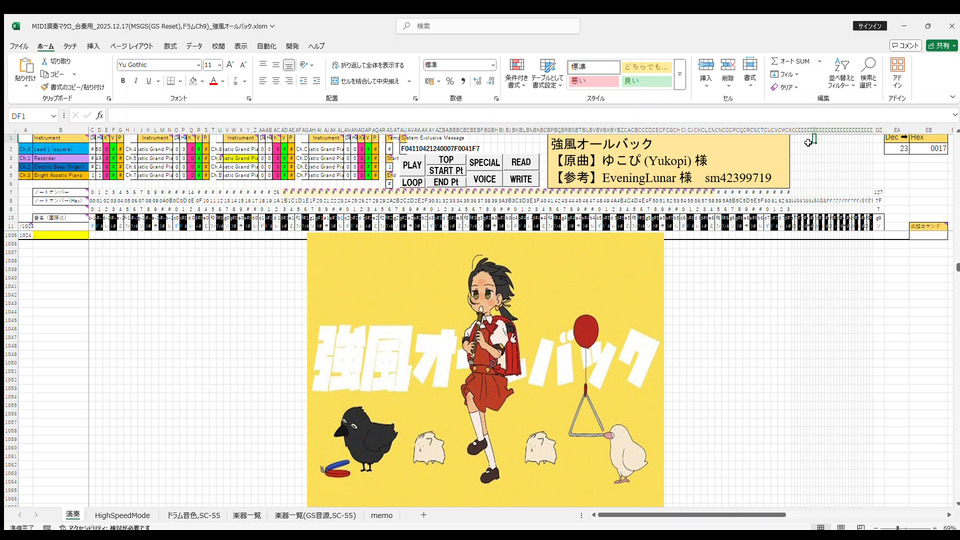The width and height of the screenshot is (960, 540).
Task: Click the SPECIAL macro button
Action: pos(484,163)
